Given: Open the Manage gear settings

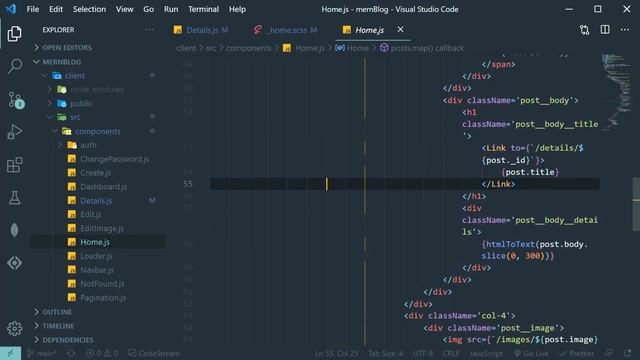Looking at the screenshot, I should click(x=14, y=329).
